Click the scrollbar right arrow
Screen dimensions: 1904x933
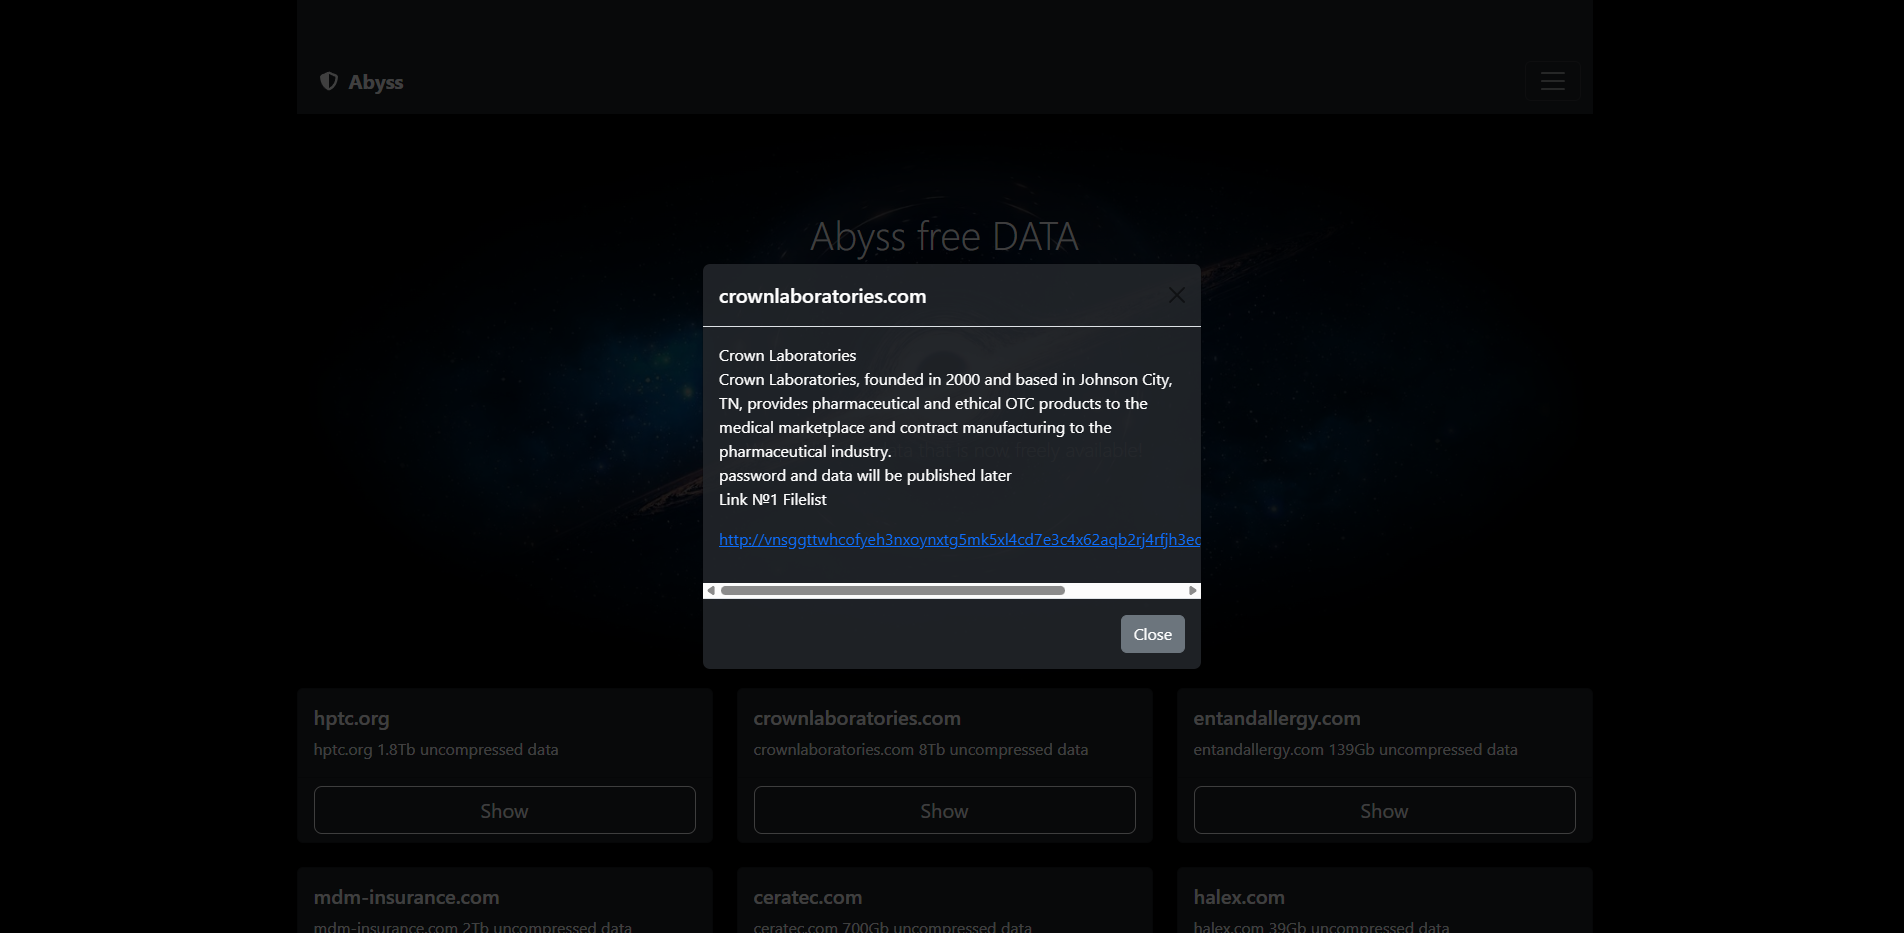click(x=1192, y=591)
